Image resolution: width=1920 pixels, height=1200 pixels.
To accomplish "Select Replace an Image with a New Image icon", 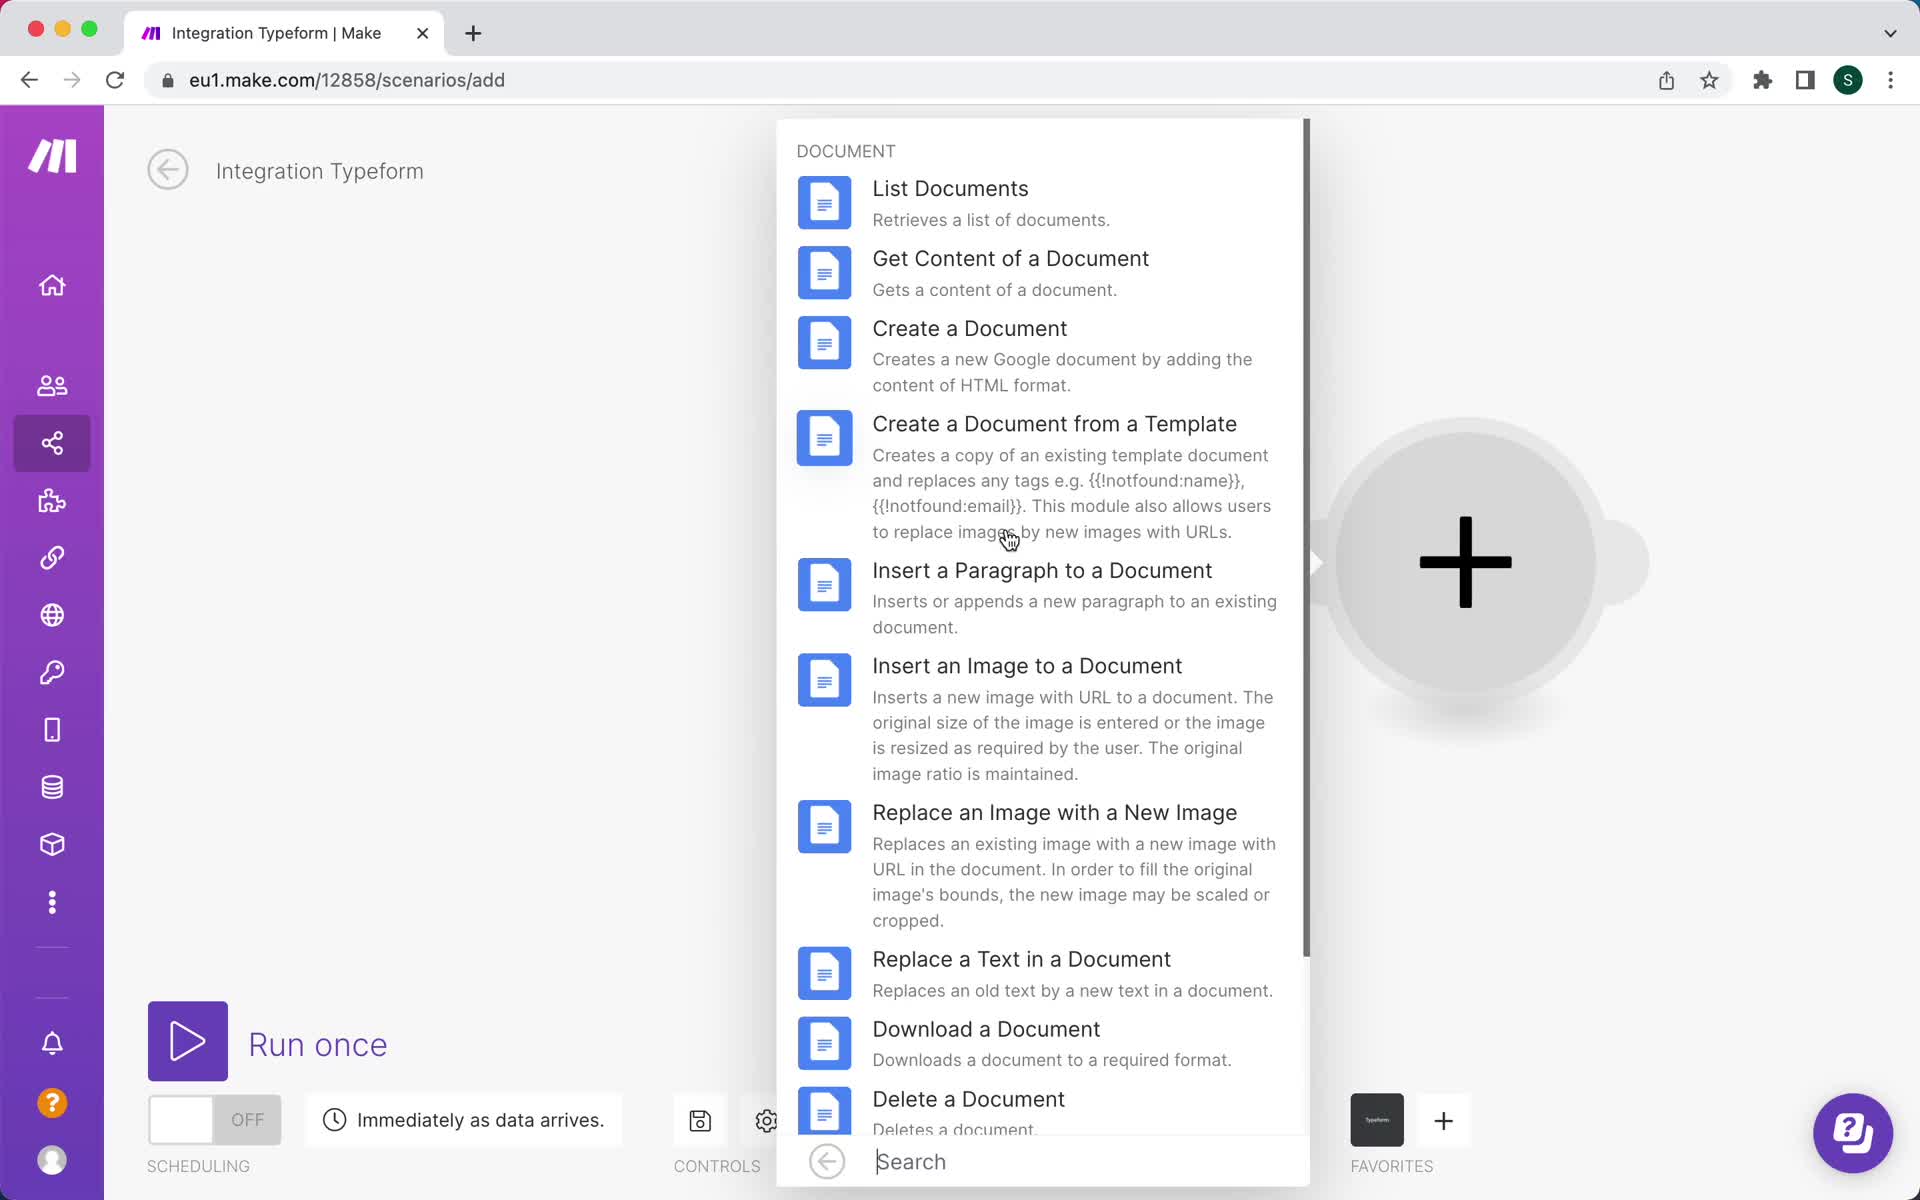I will [x=825, y=827].
